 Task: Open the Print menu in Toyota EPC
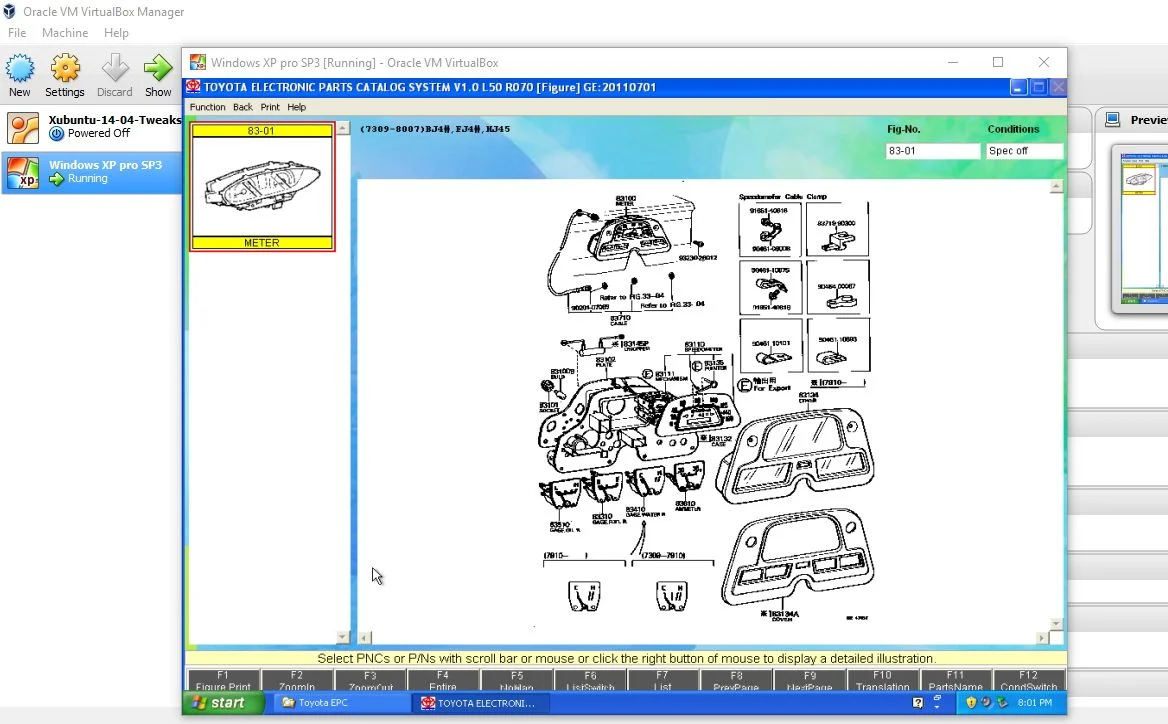click(x=270, y=107)
